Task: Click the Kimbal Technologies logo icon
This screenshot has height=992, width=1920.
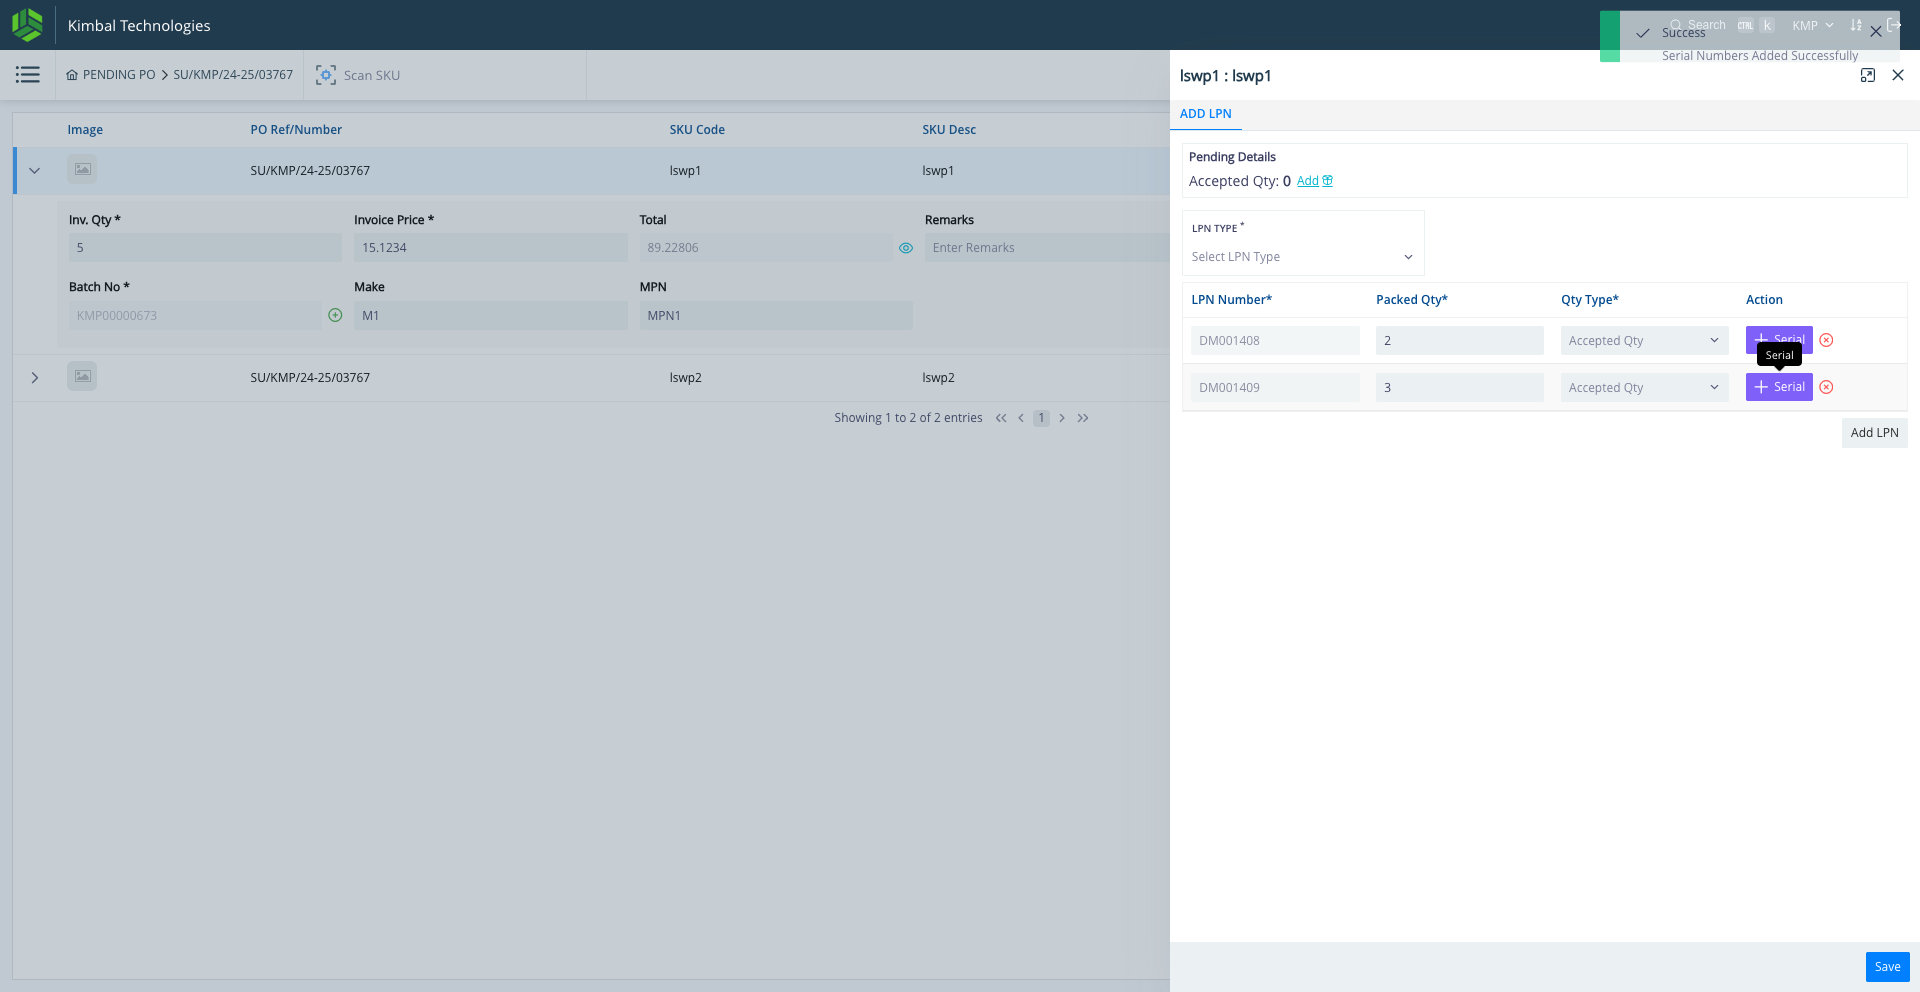Action: [27, 25]
